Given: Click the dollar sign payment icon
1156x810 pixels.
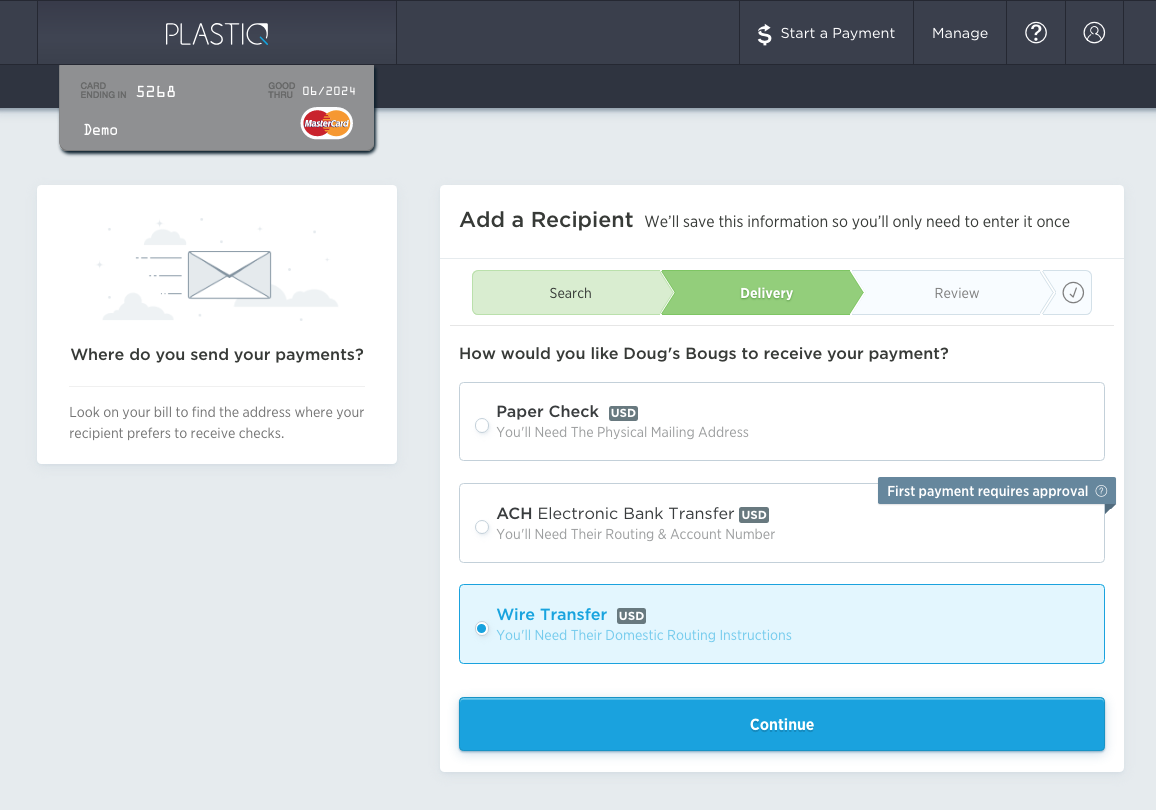Looking at the screenshot, I should click(765, 34).
